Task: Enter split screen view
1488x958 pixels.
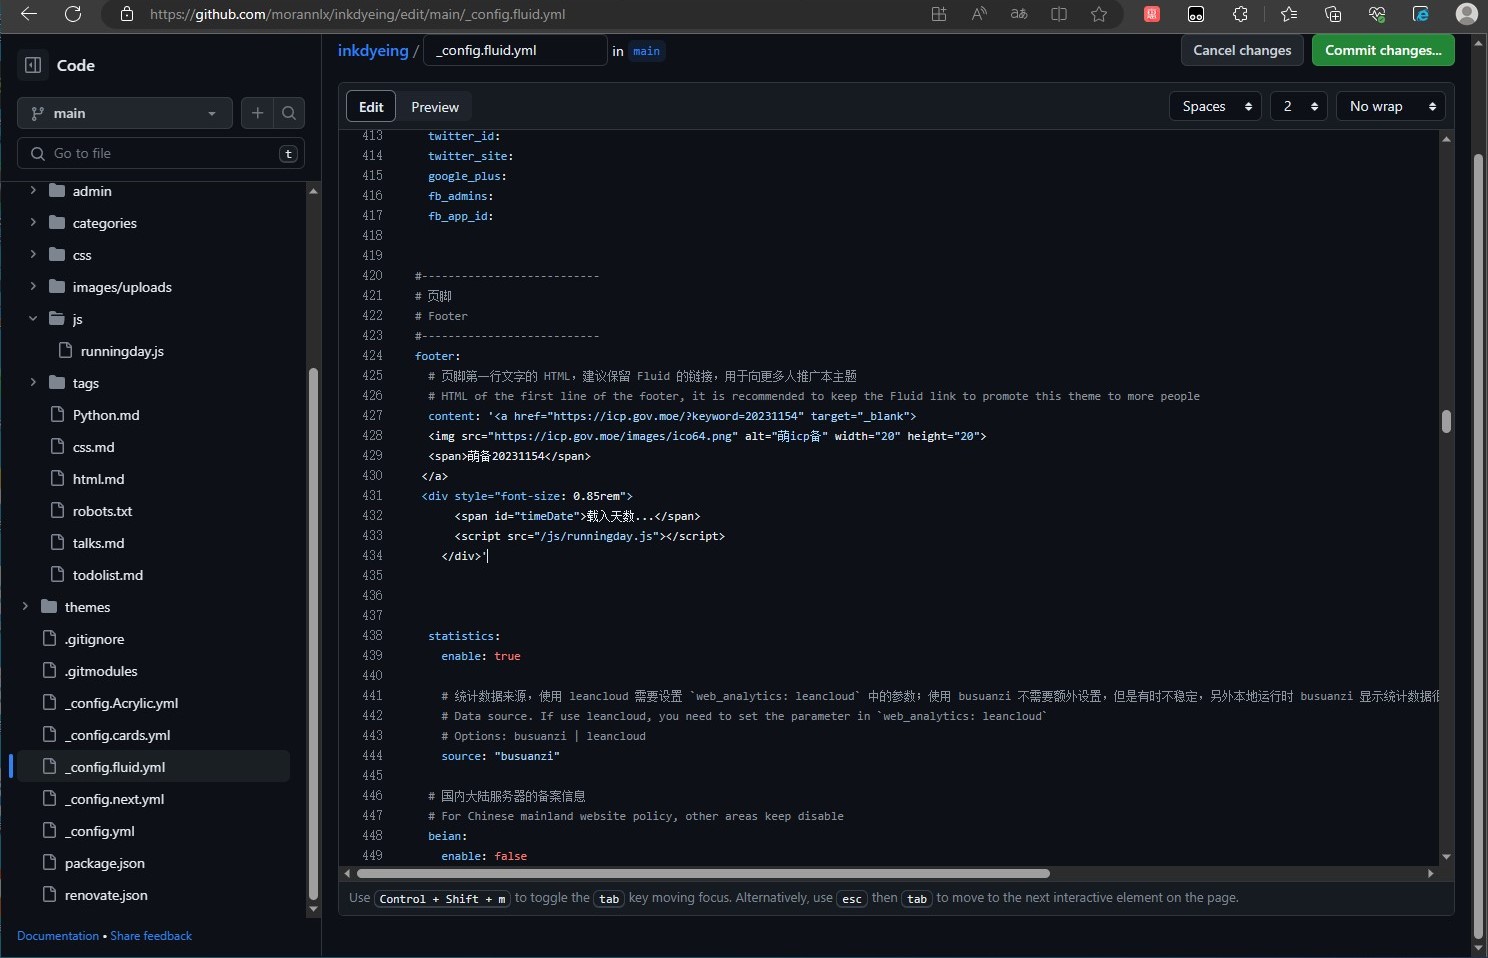Action: pyautogui.click(x=1059, y=14)
